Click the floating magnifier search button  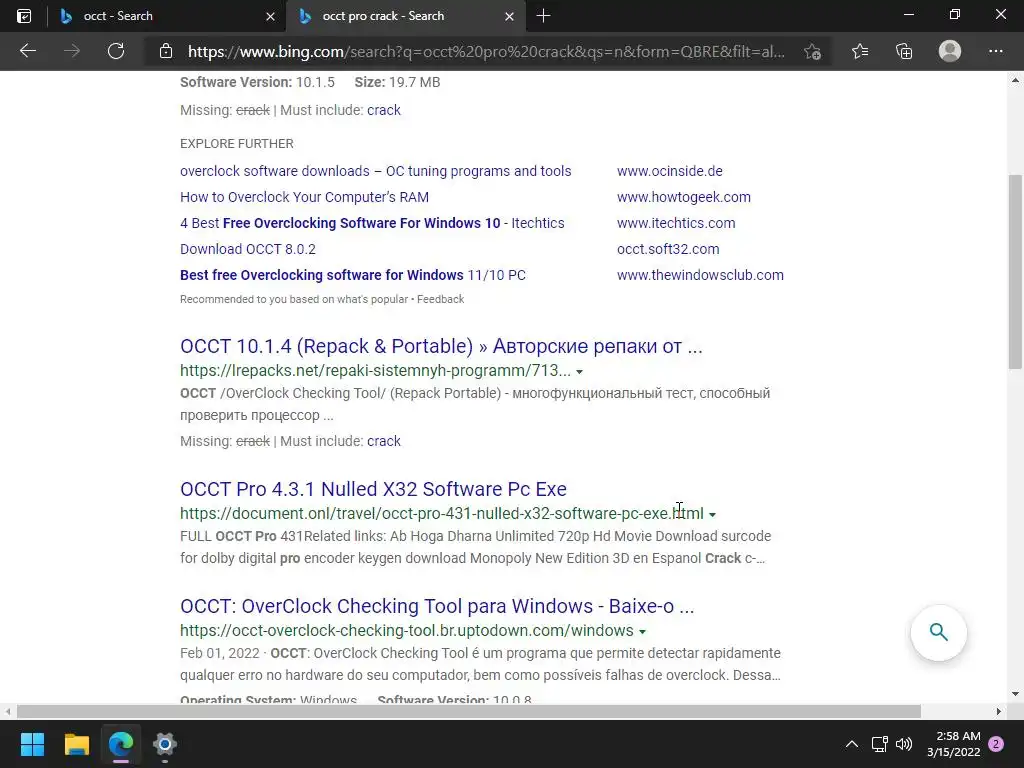[x=938, y=632]
